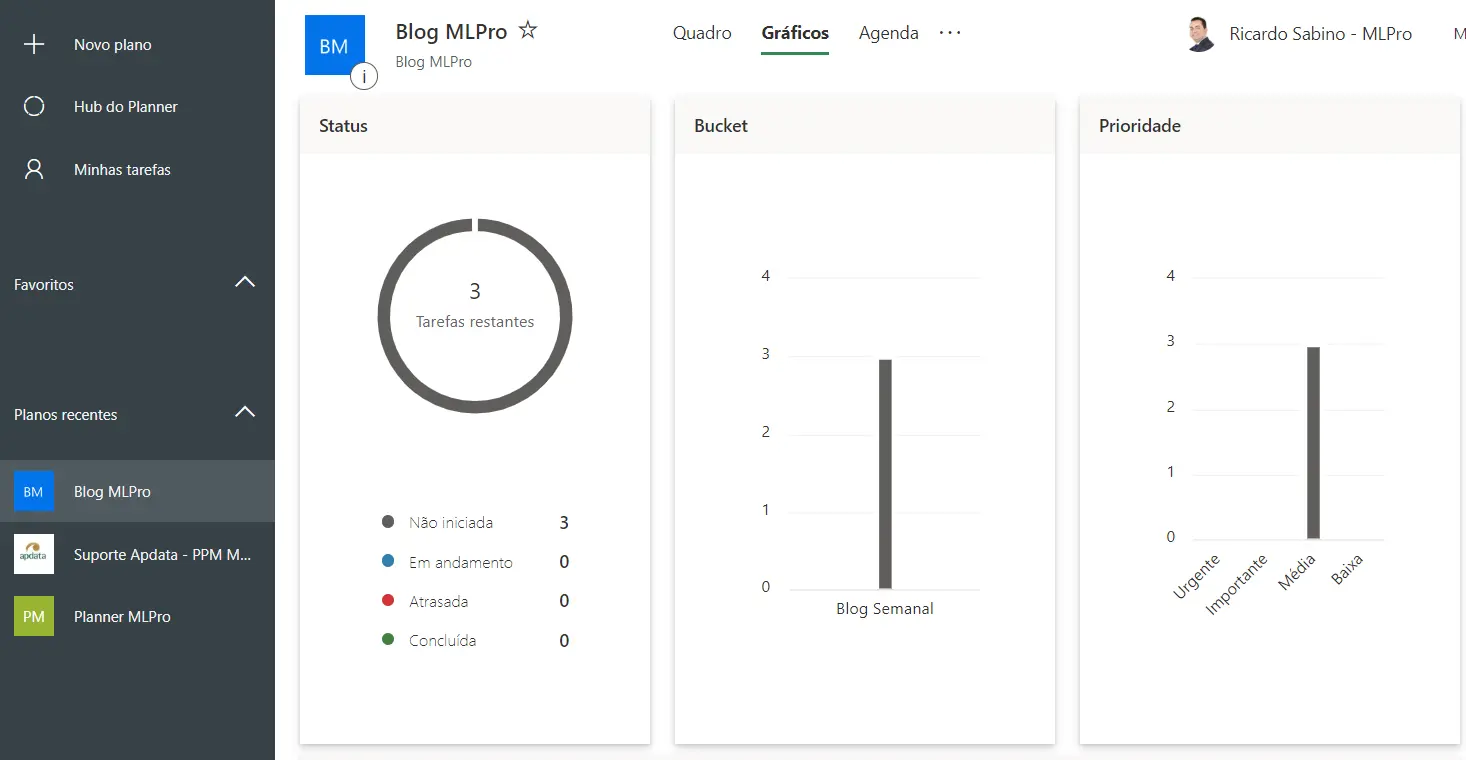1466x760 pixels.
Task: Open the info (i) icon below the plan logo
Action: pos(364,77)
